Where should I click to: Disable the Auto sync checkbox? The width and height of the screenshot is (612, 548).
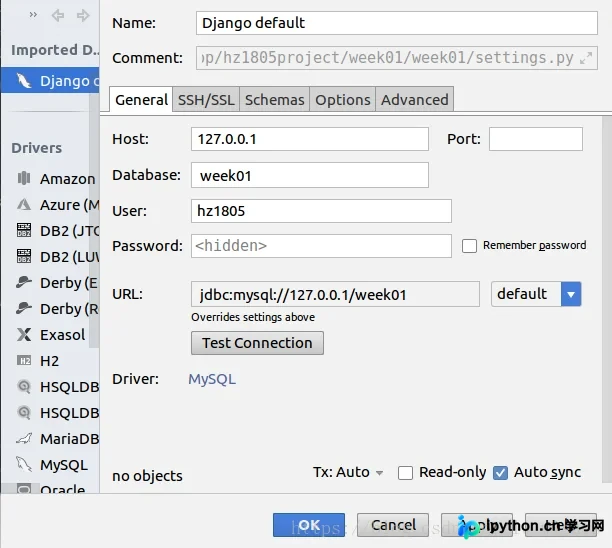coord(500,473)
